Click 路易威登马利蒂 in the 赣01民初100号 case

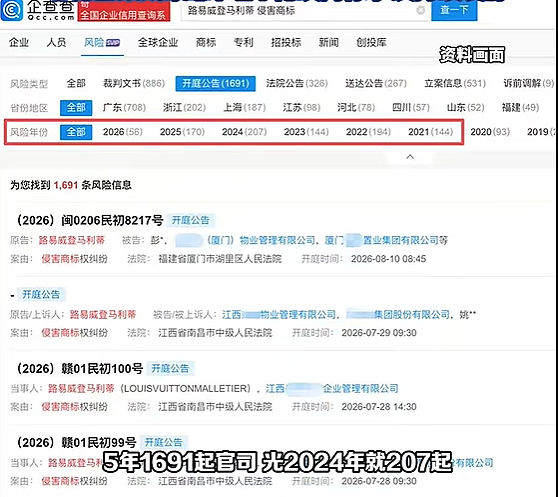click(x=81, y=388)
